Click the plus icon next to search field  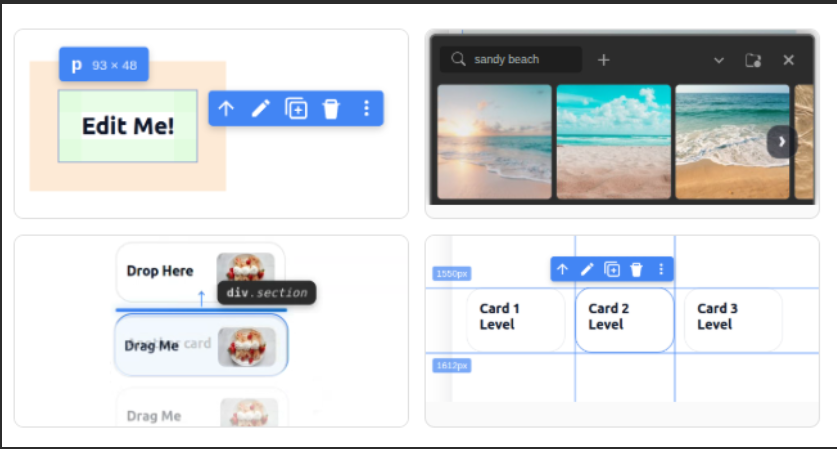[x=604, y=60]
